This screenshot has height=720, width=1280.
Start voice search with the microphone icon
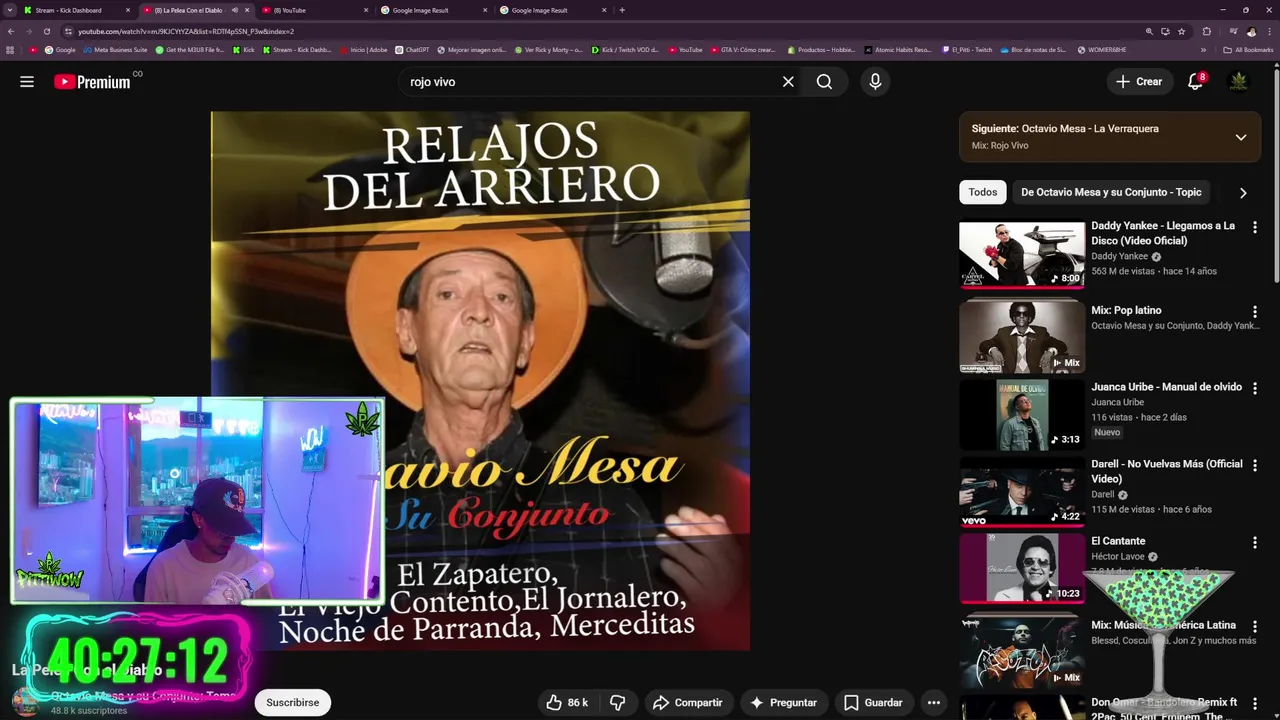tap(875, 82)
